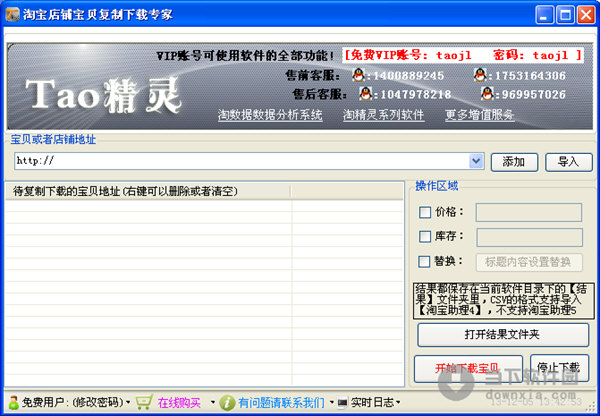
Task: Click the 免费用户: (修改密码) status item
Action: (72, 403)
